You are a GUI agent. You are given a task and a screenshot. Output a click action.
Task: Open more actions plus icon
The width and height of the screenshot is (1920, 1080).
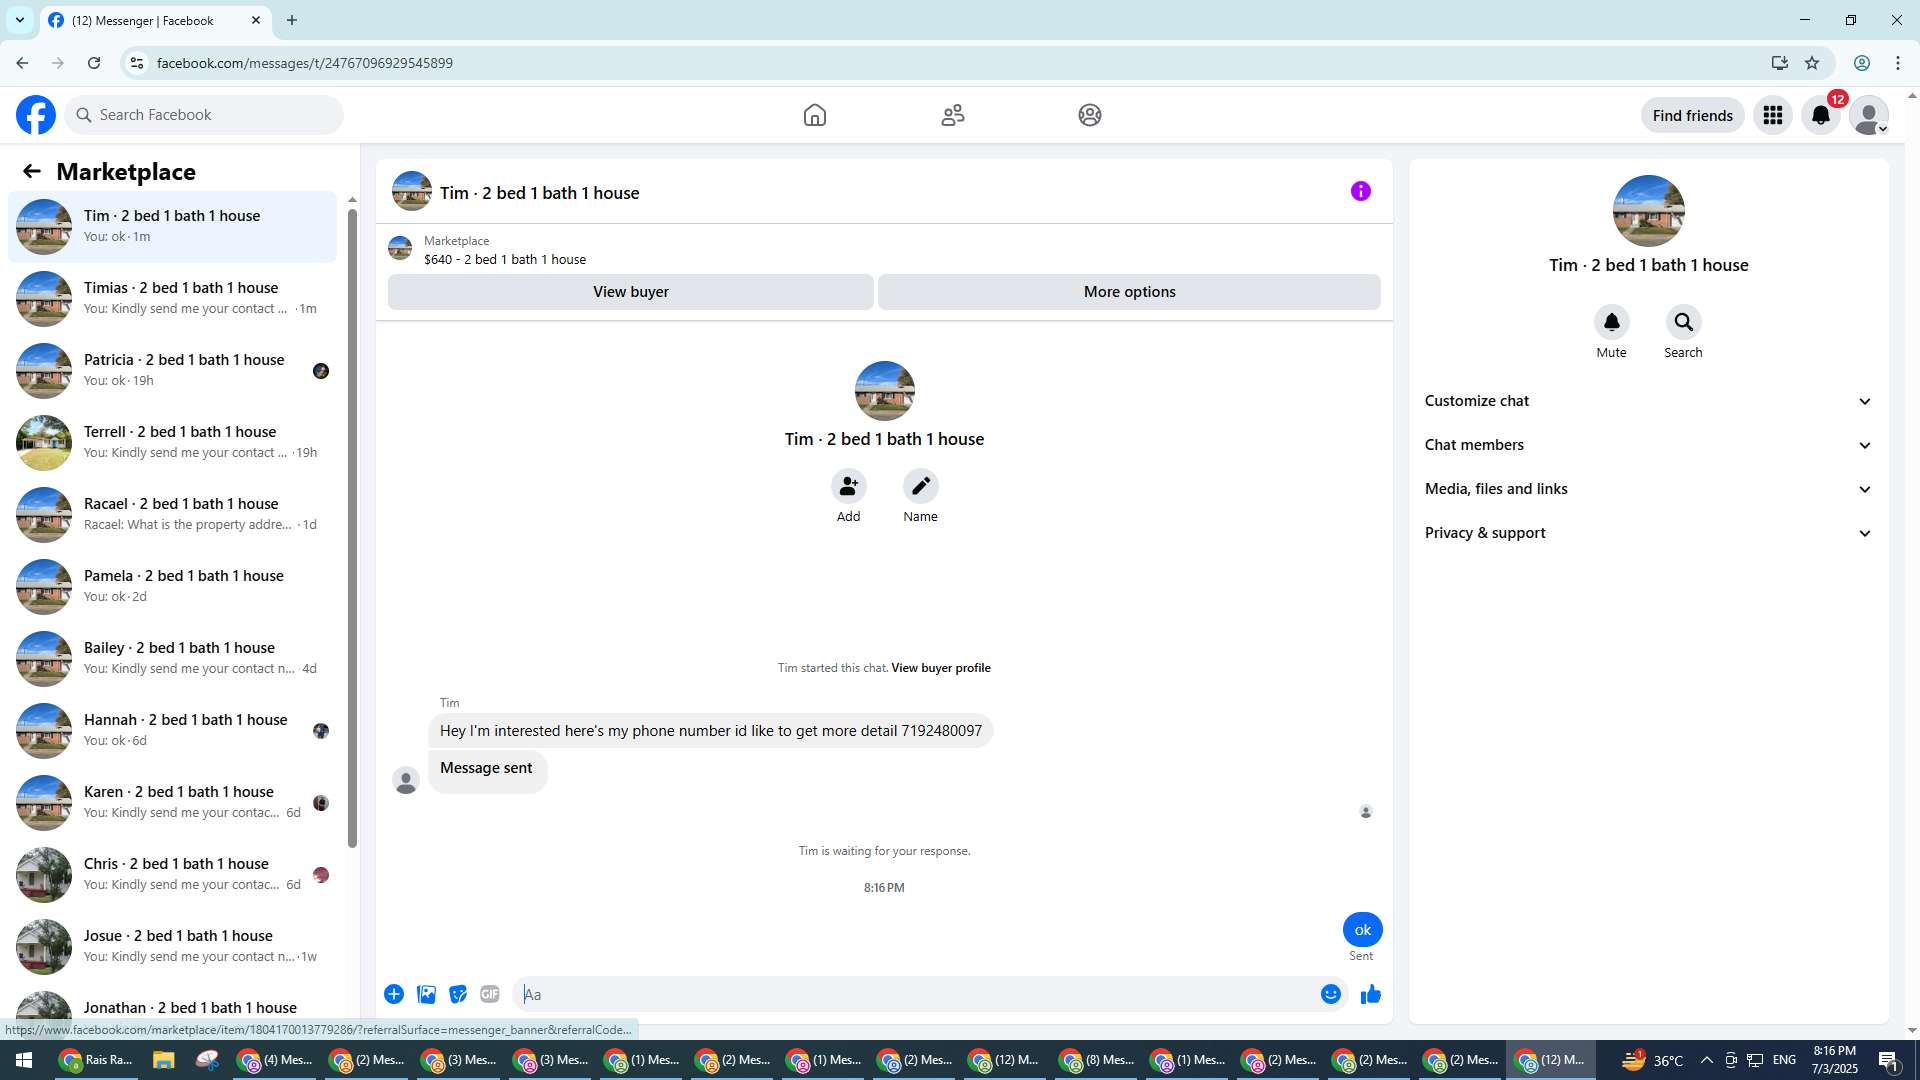pos(394,994)
